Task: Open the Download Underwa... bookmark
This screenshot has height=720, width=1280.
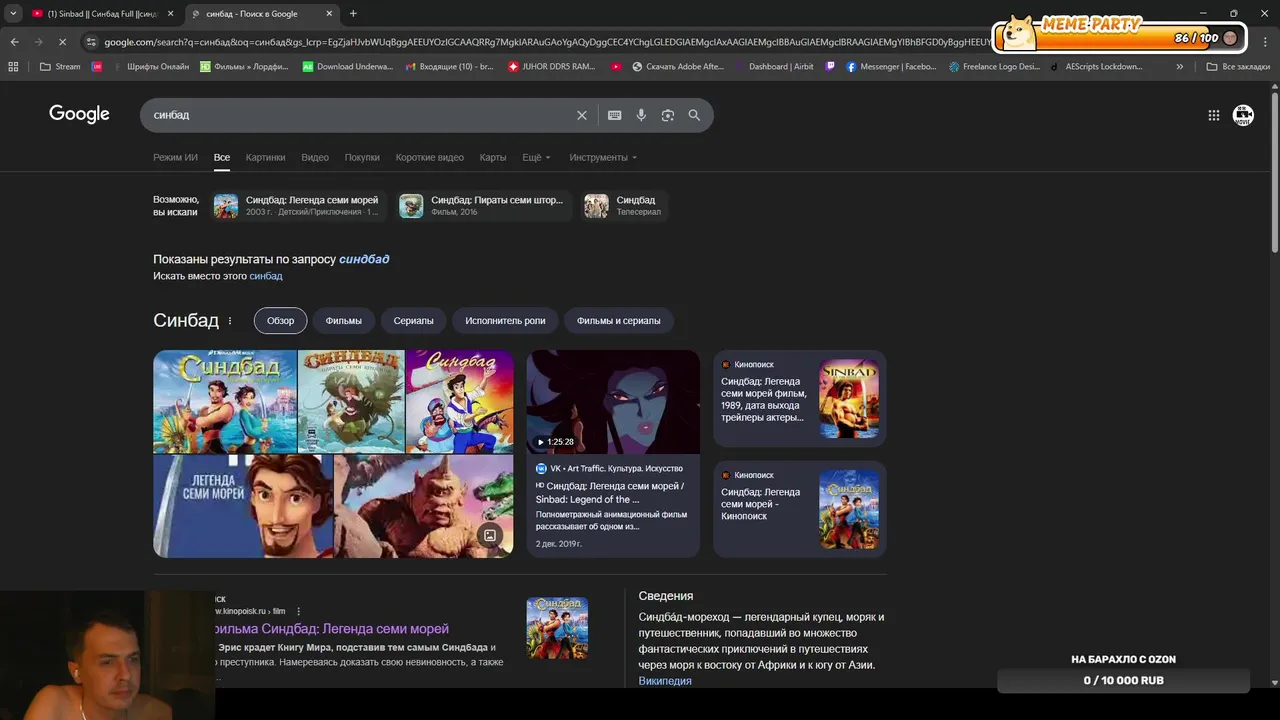Action: point(347,67)
